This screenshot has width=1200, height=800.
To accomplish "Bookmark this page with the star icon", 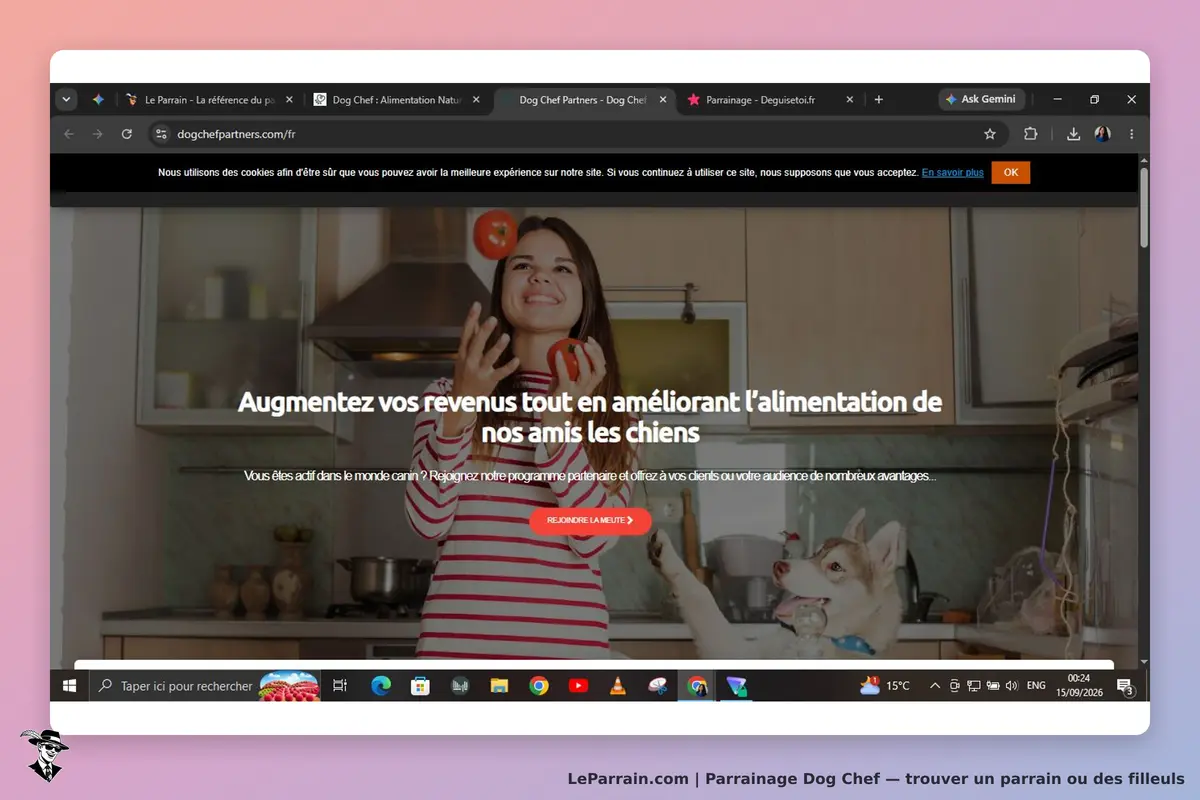I will [990, 134].
